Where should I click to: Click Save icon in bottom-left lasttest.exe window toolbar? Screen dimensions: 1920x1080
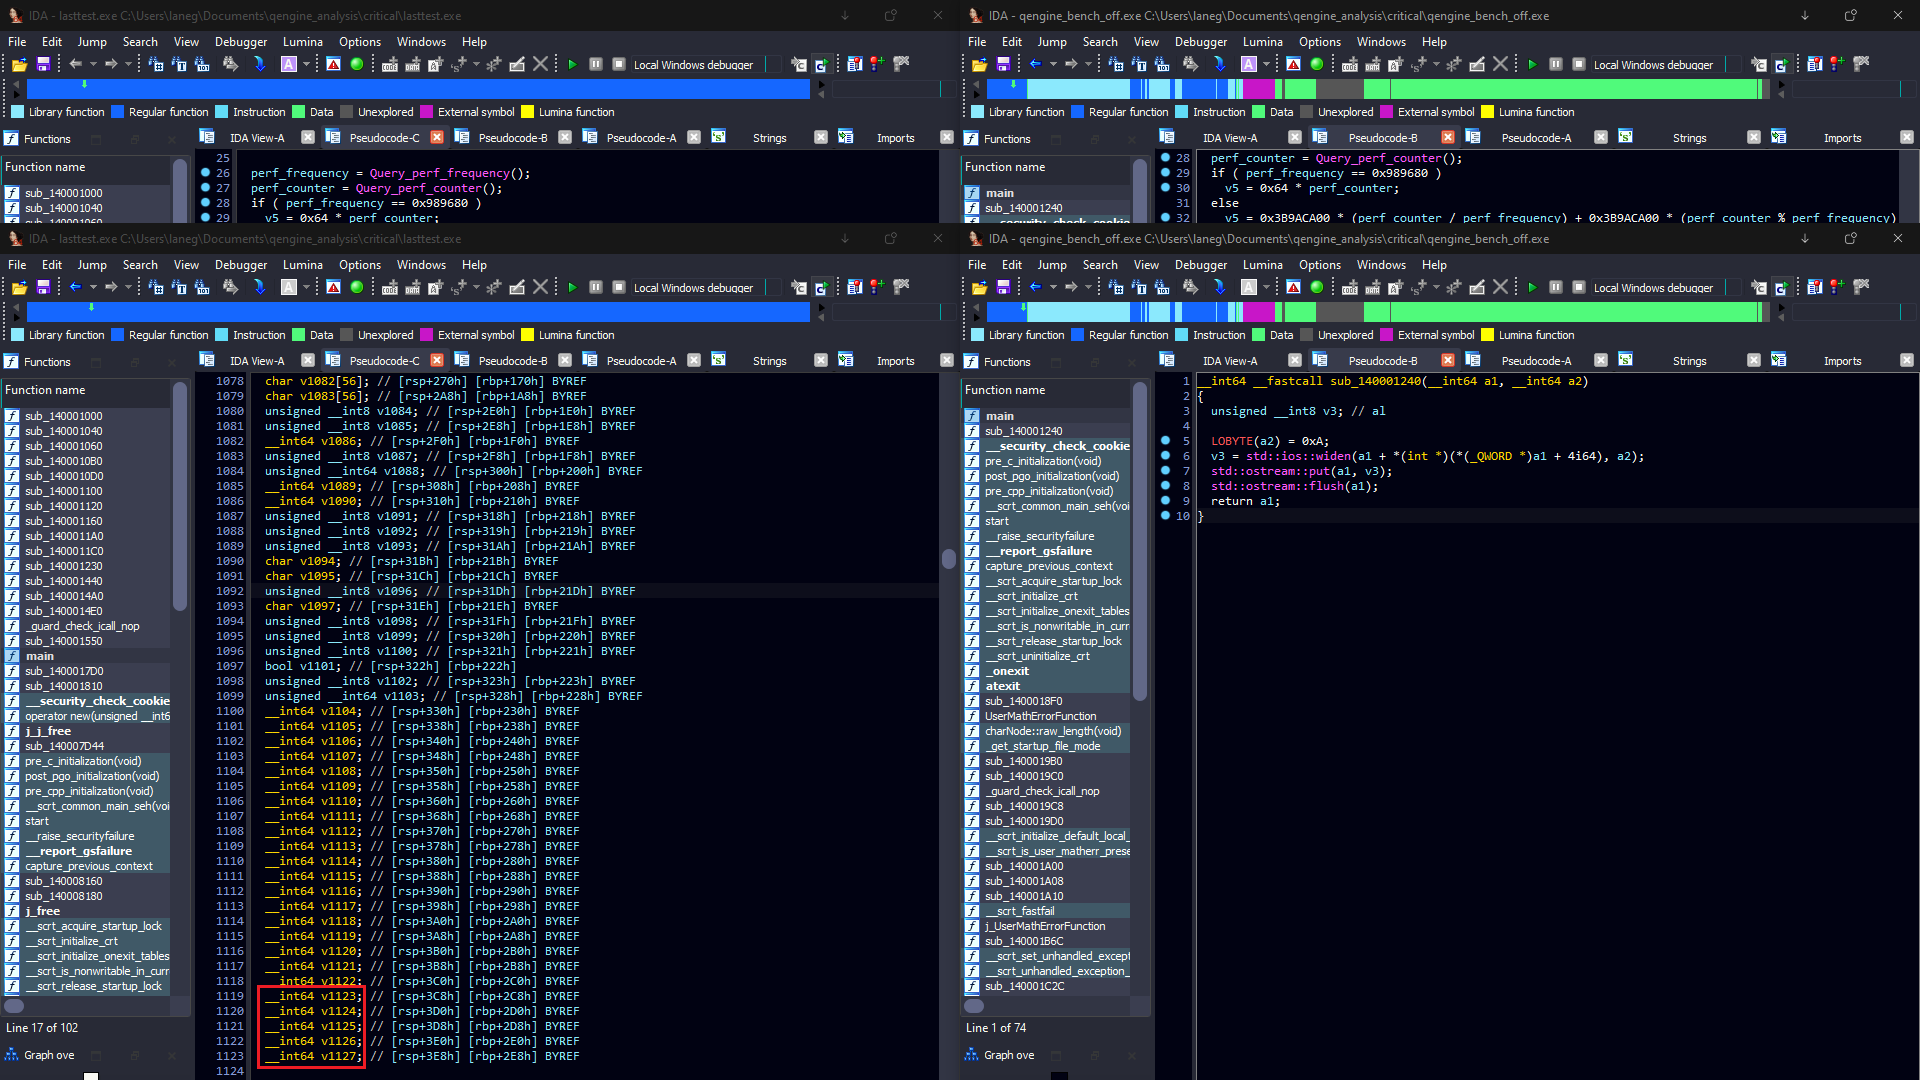[x=43, y=287]
